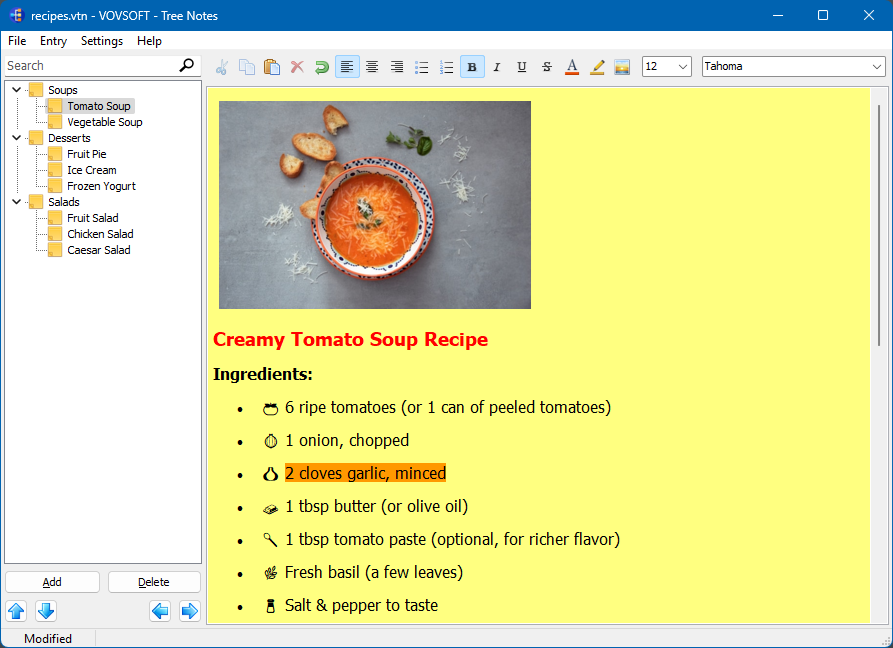Enable center text alignment
This screenshot has width=893, height=648.
(371, 66)
